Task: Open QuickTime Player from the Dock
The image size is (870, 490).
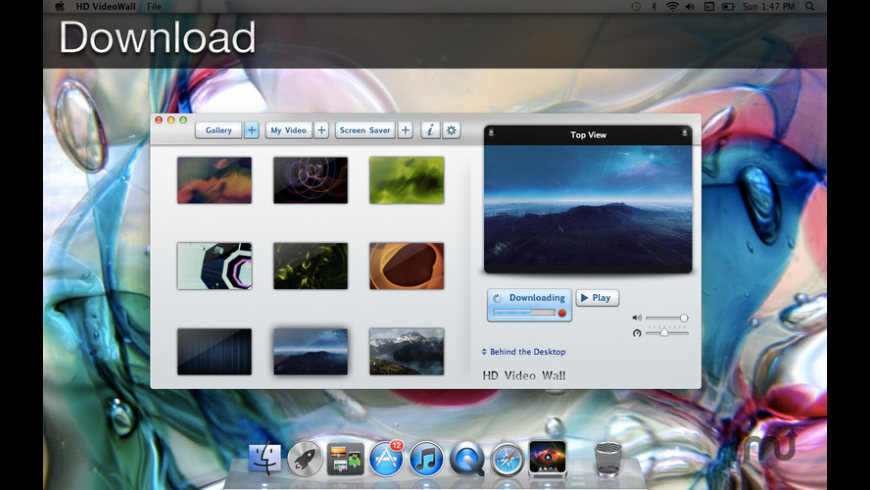Action: (x=467, y=459)
